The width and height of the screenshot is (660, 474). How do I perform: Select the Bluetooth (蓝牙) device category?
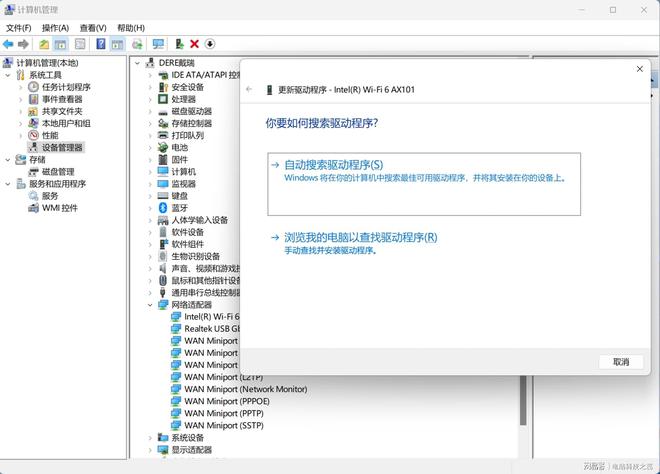point(179,208)
